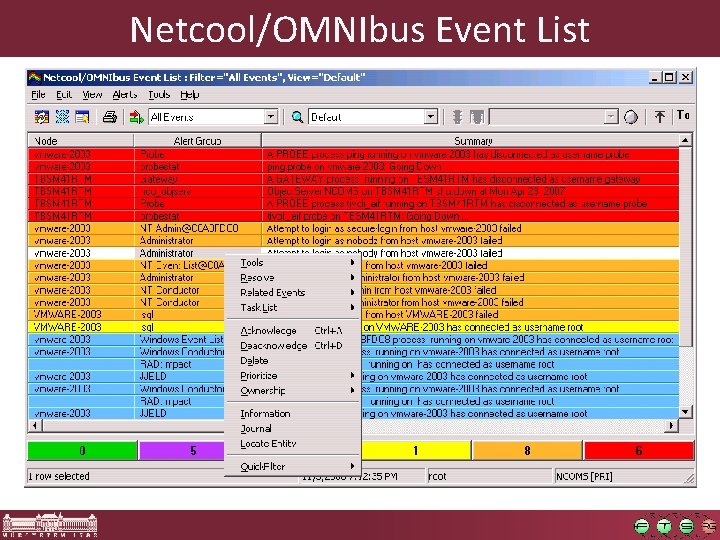Select the yellow VMWARE-2003 sql row
Viewport: 720px width, 540px height.
point(354,327)
